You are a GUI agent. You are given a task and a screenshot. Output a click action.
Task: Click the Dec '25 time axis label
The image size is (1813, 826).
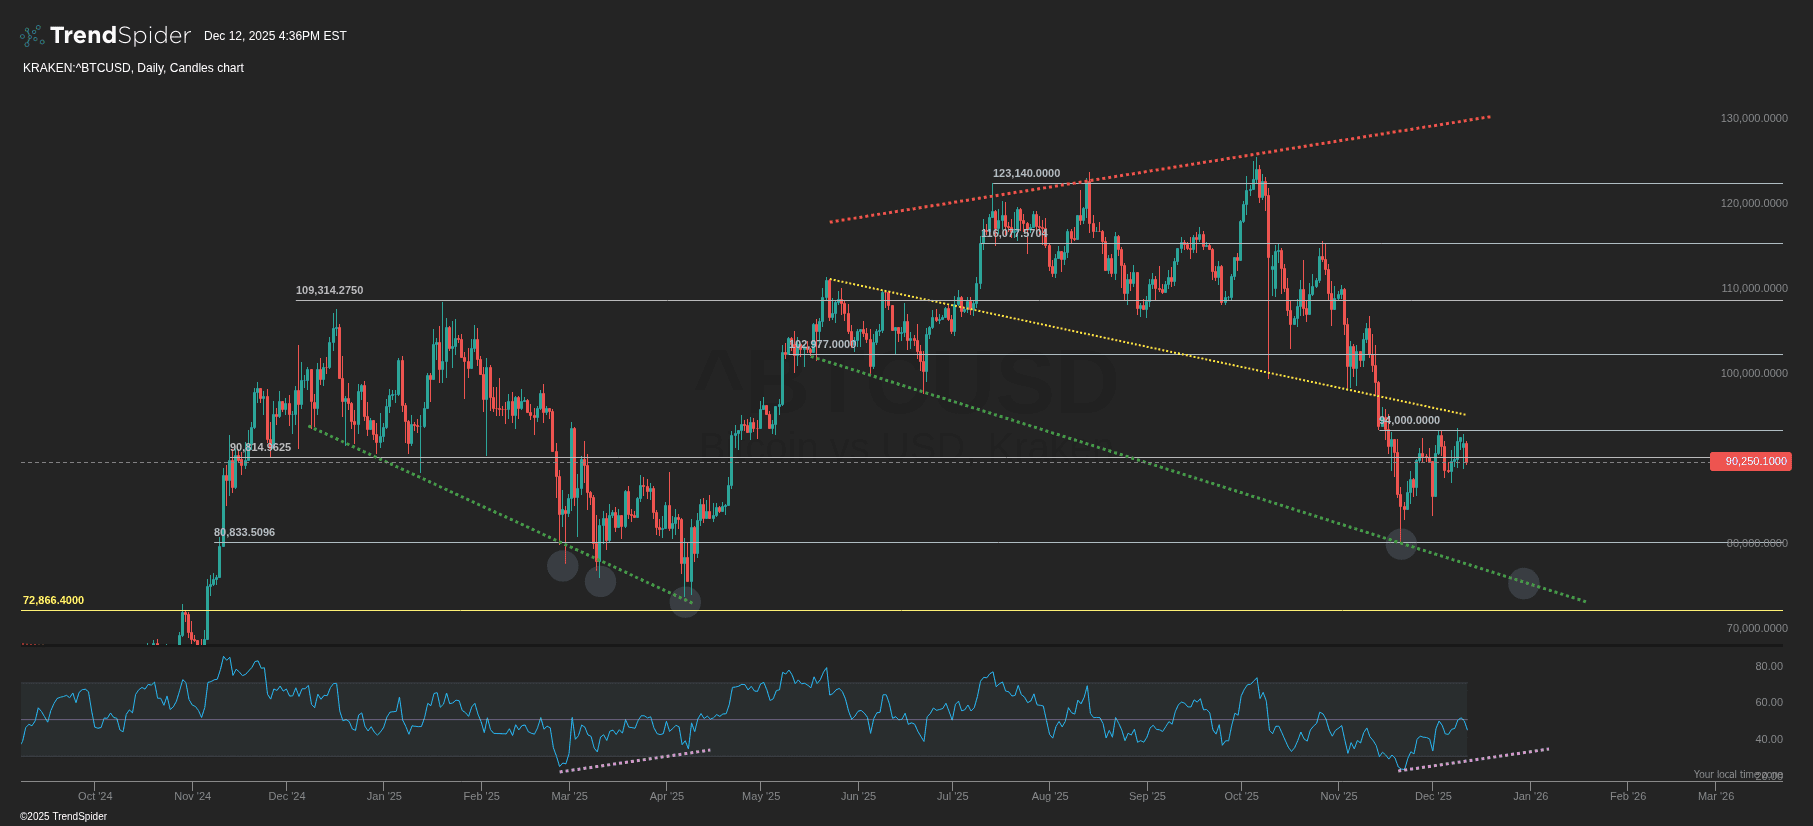(1433, 796)
